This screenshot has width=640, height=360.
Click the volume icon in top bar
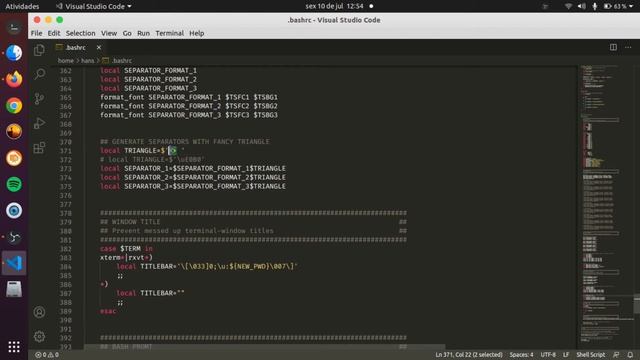point(581,6)
